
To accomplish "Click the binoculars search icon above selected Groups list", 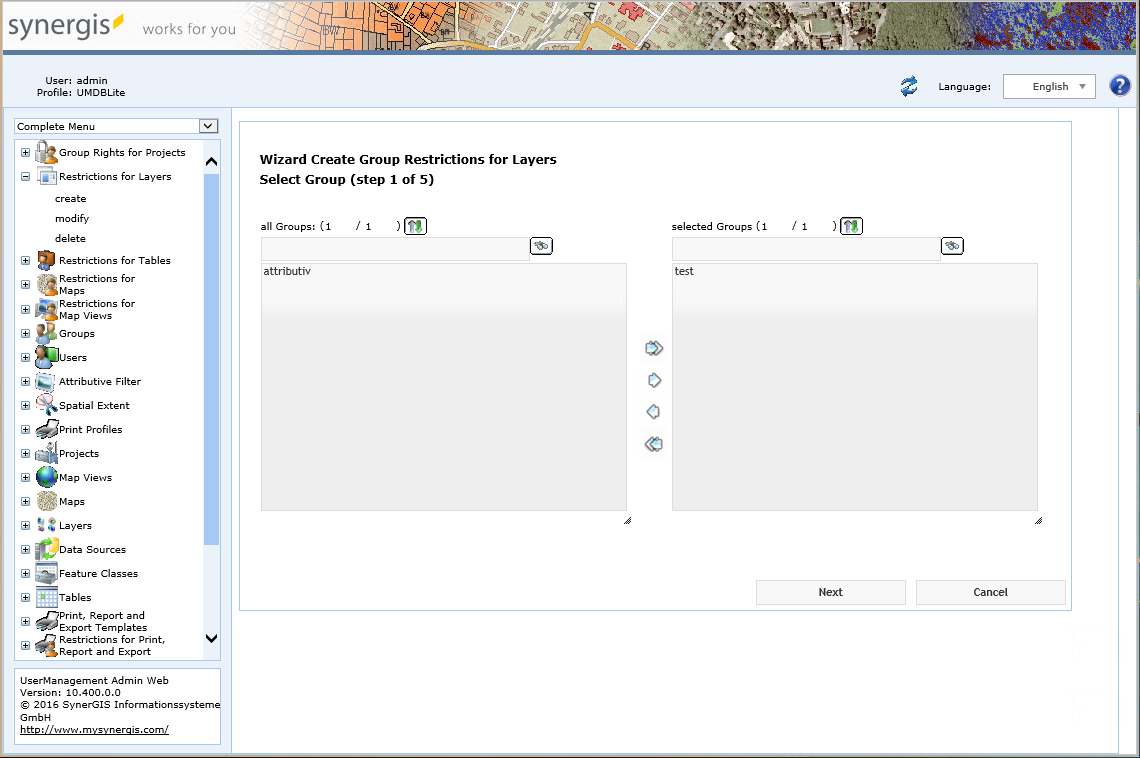I will pos(952,245).
